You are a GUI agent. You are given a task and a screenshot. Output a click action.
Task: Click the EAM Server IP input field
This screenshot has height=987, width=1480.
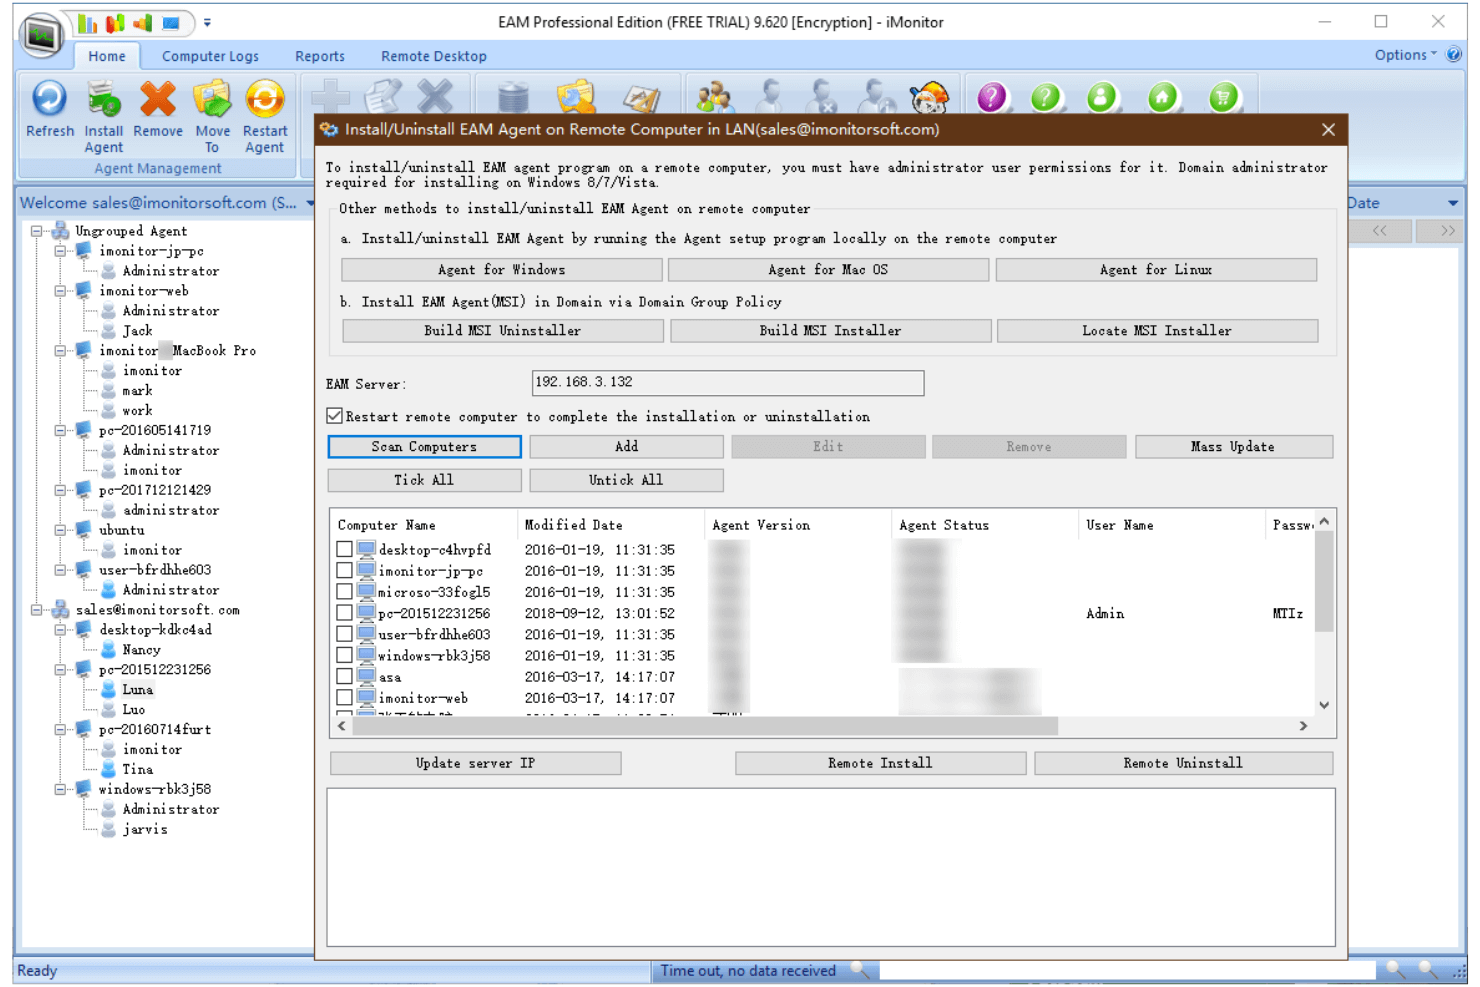[727, 382]
